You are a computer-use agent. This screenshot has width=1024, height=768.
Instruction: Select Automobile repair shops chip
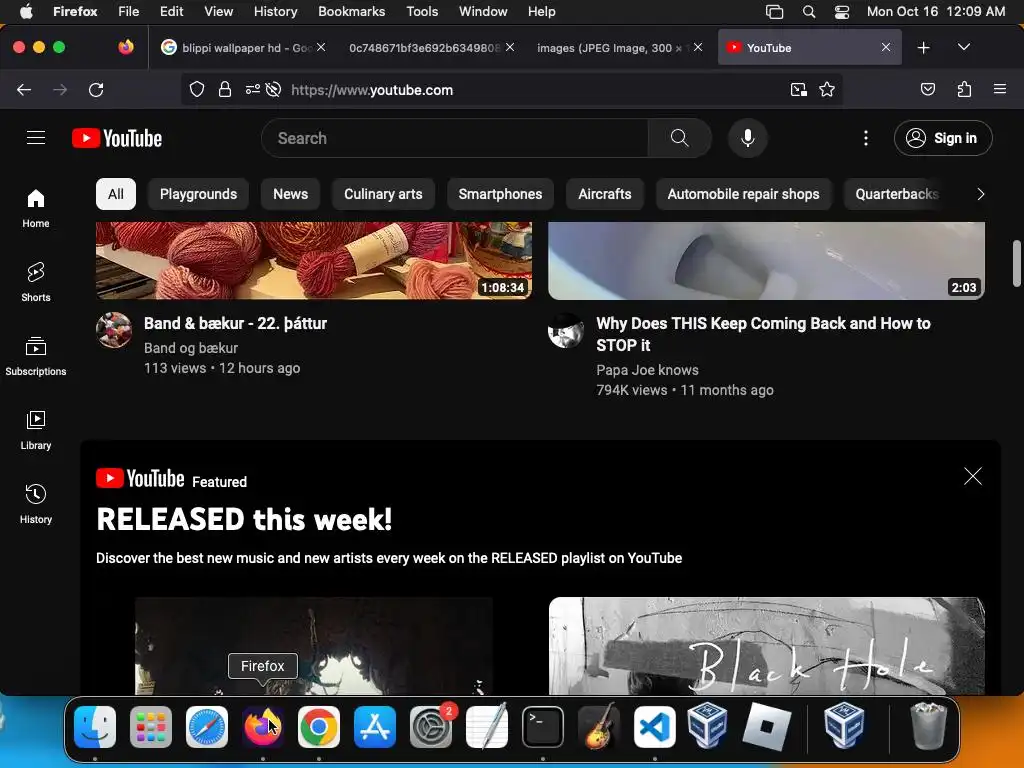point(743,194)
